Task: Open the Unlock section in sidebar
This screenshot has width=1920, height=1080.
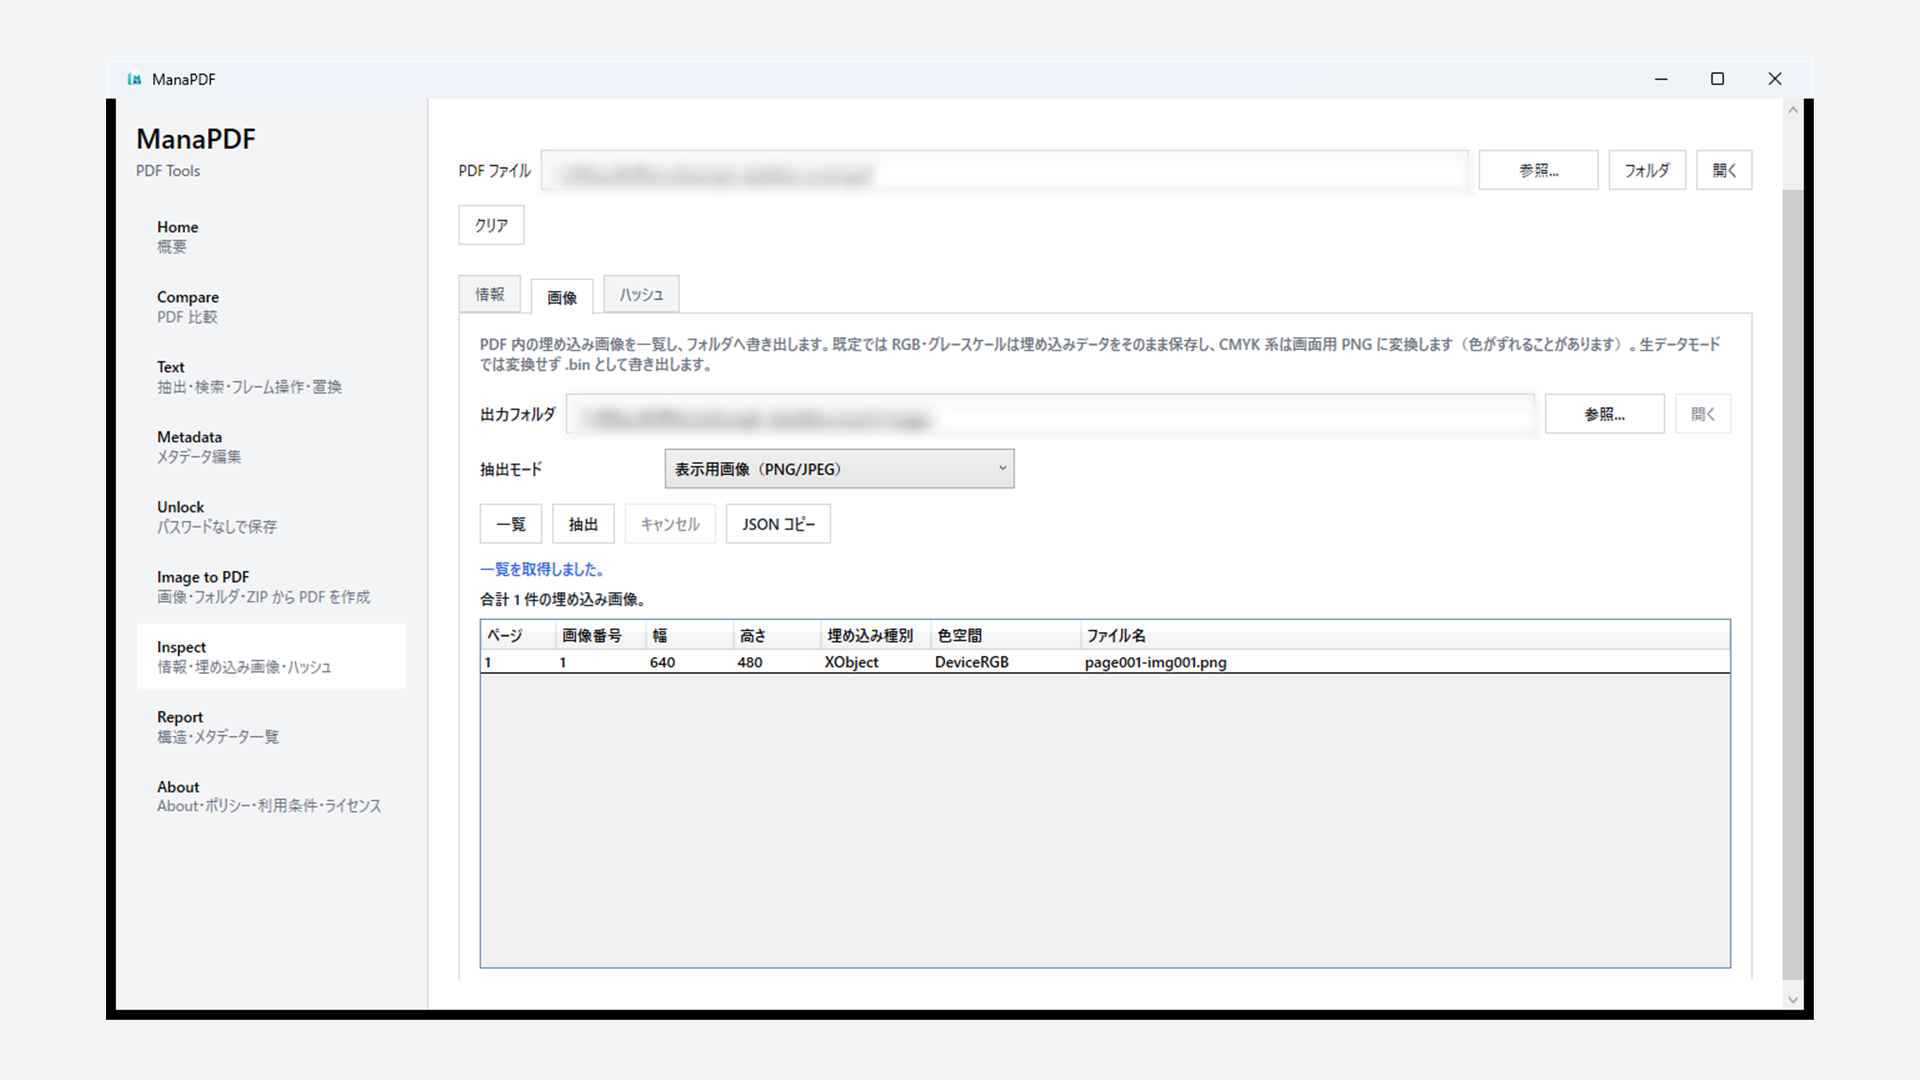Action: point(271,517)
